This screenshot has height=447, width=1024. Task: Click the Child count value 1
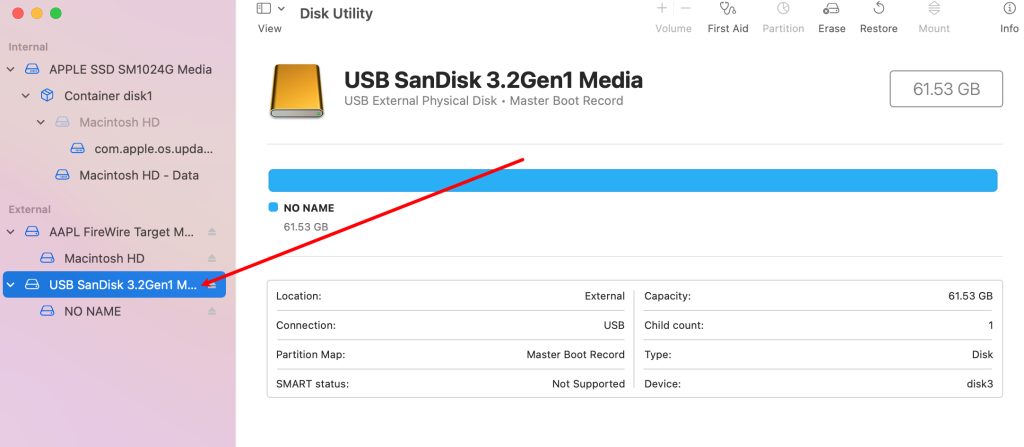tap(990, 325)
